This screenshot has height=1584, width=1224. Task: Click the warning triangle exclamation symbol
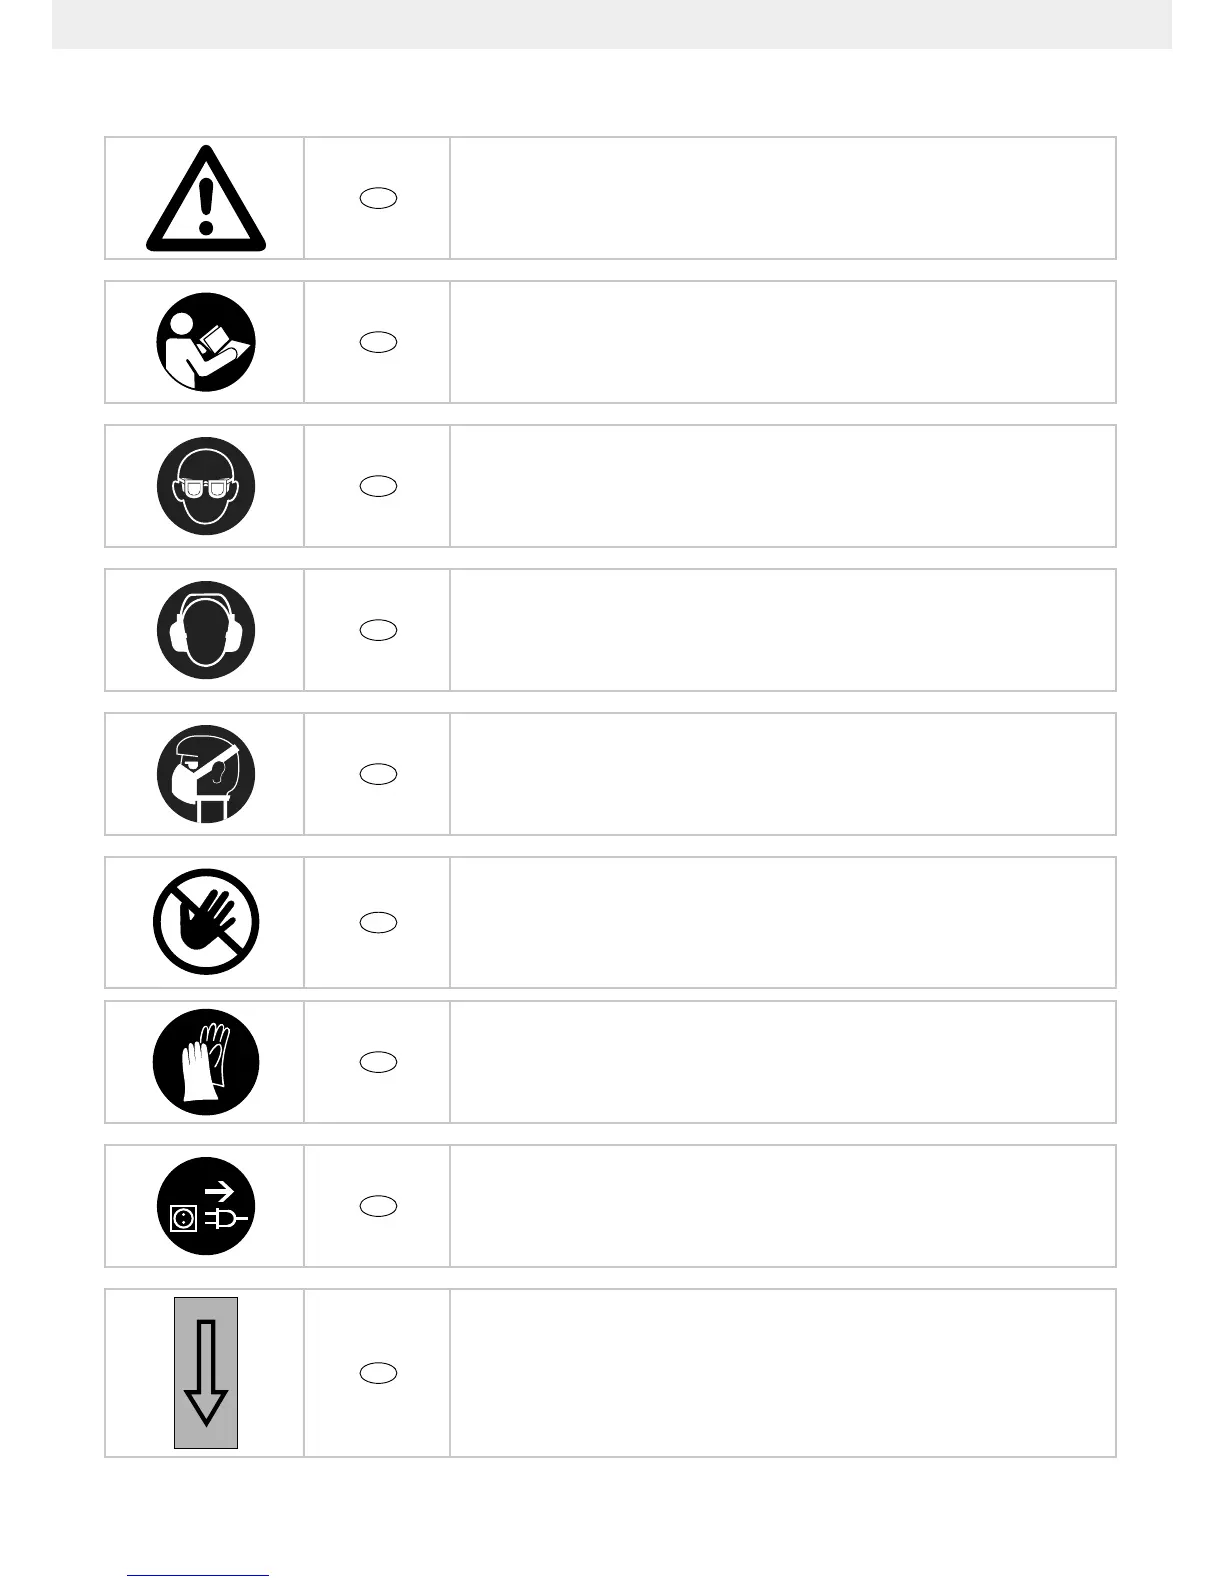point(206,198)
